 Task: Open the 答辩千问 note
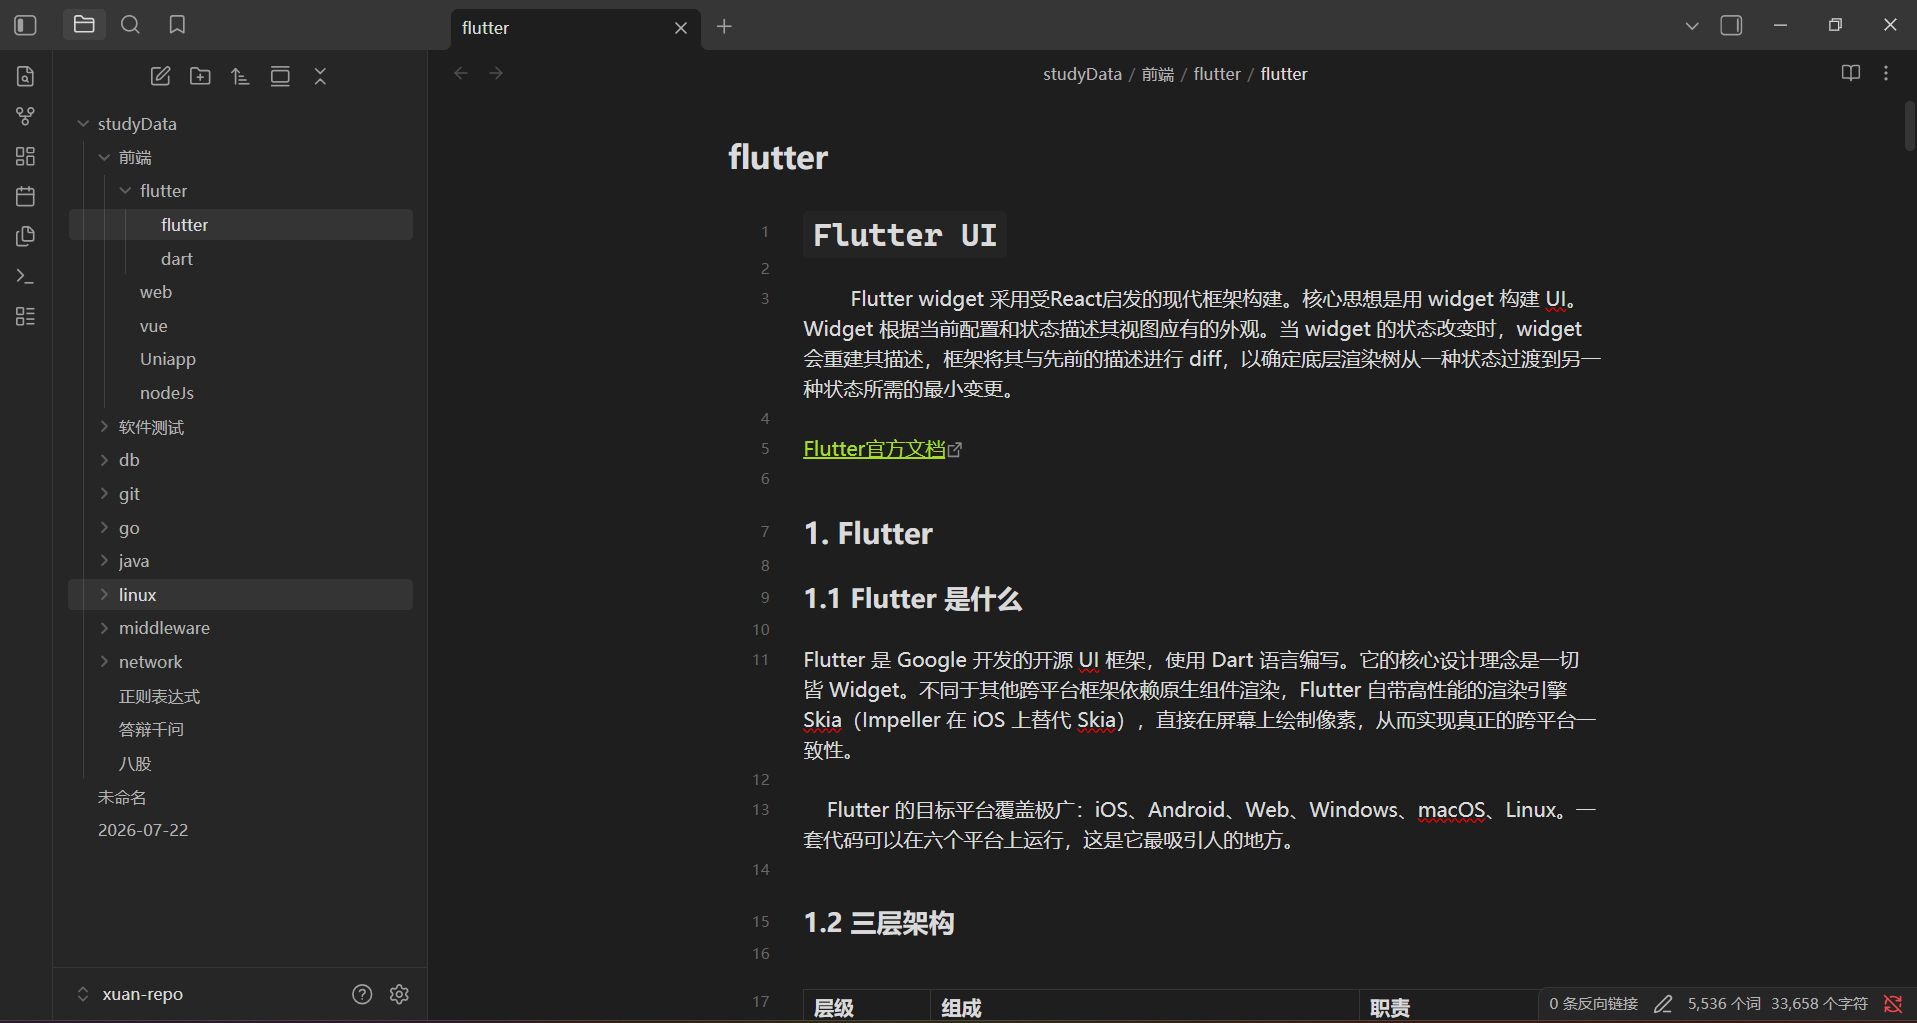241,729
